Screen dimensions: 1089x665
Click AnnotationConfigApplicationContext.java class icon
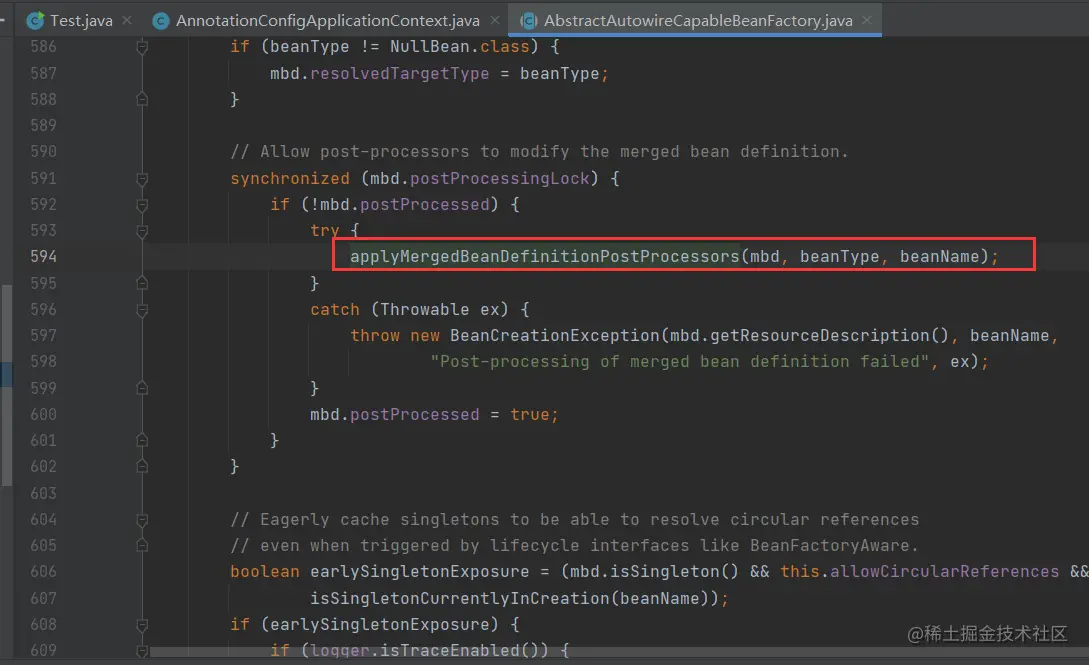coord(160,21)
